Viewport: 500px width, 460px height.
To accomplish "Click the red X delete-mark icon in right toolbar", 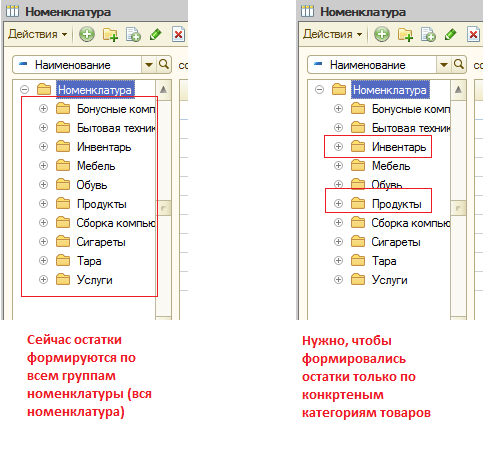I will (x=473, y=34).
